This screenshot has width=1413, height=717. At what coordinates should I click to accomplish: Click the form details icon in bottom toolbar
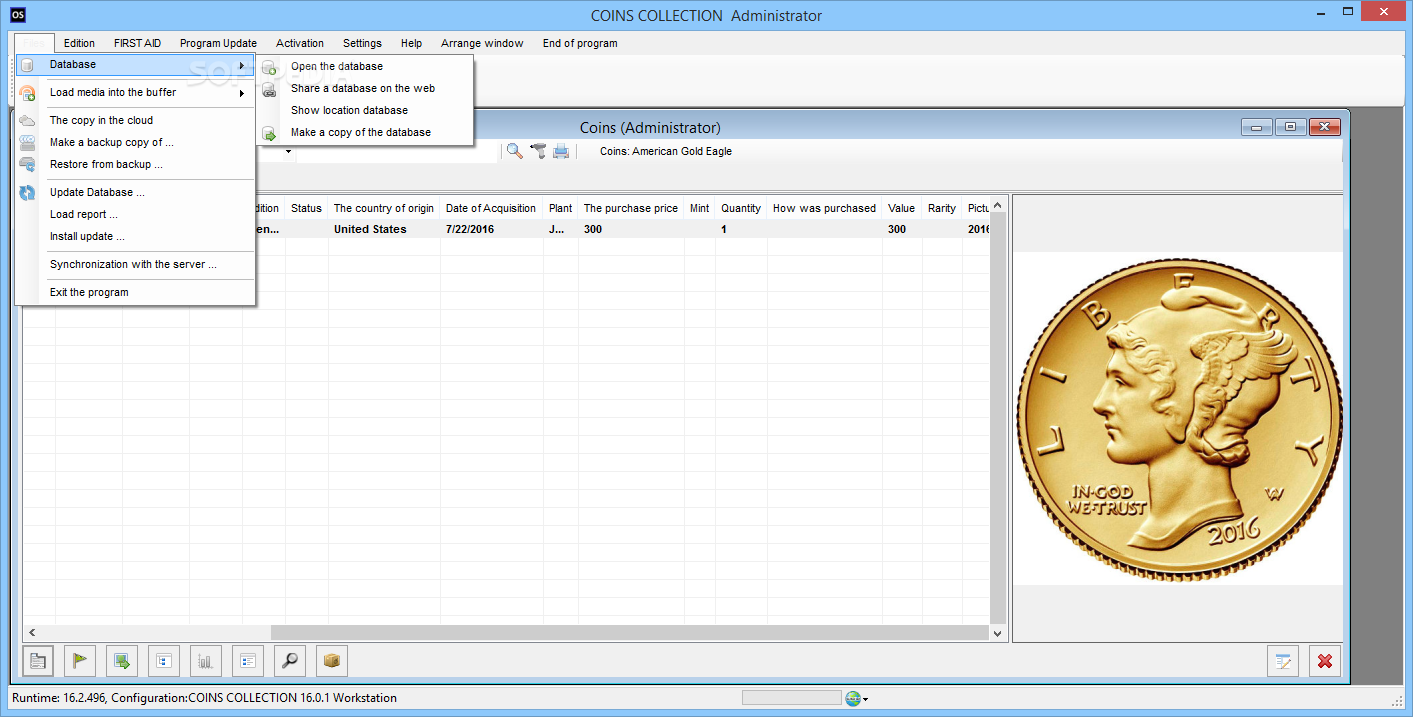coord(248,661)
